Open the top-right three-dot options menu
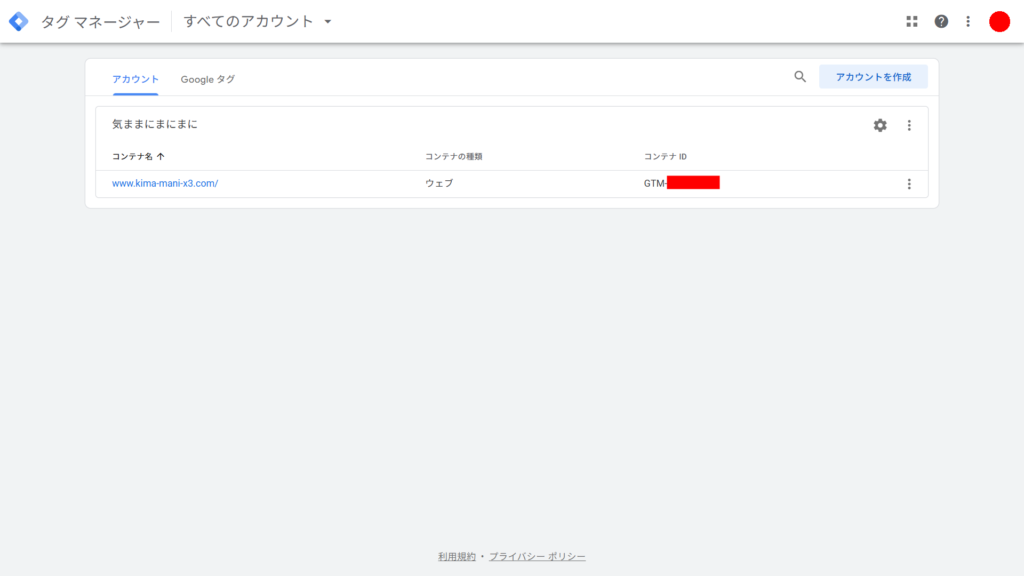Viewport: 1024px width, 576px height. point(967,20)
